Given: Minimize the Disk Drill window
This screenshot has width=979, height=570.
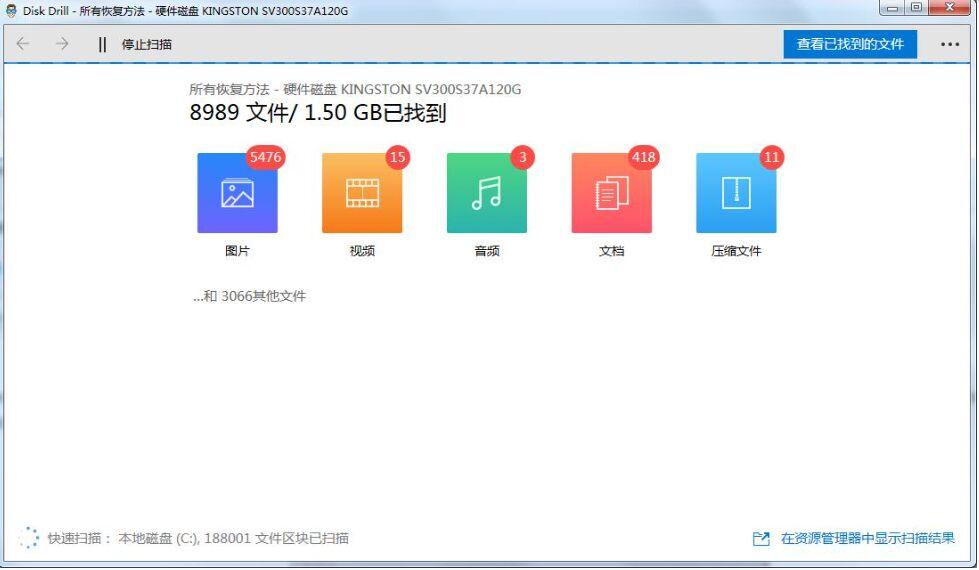Looking at the screenshot, I should pos(892,8).
